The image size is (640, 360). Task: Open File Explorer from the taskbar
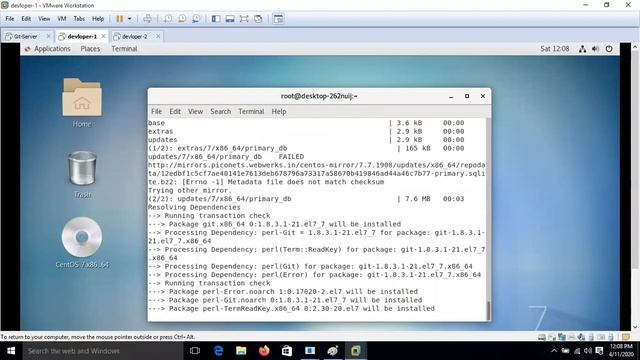pyautogui.click(x=241, y=351)
